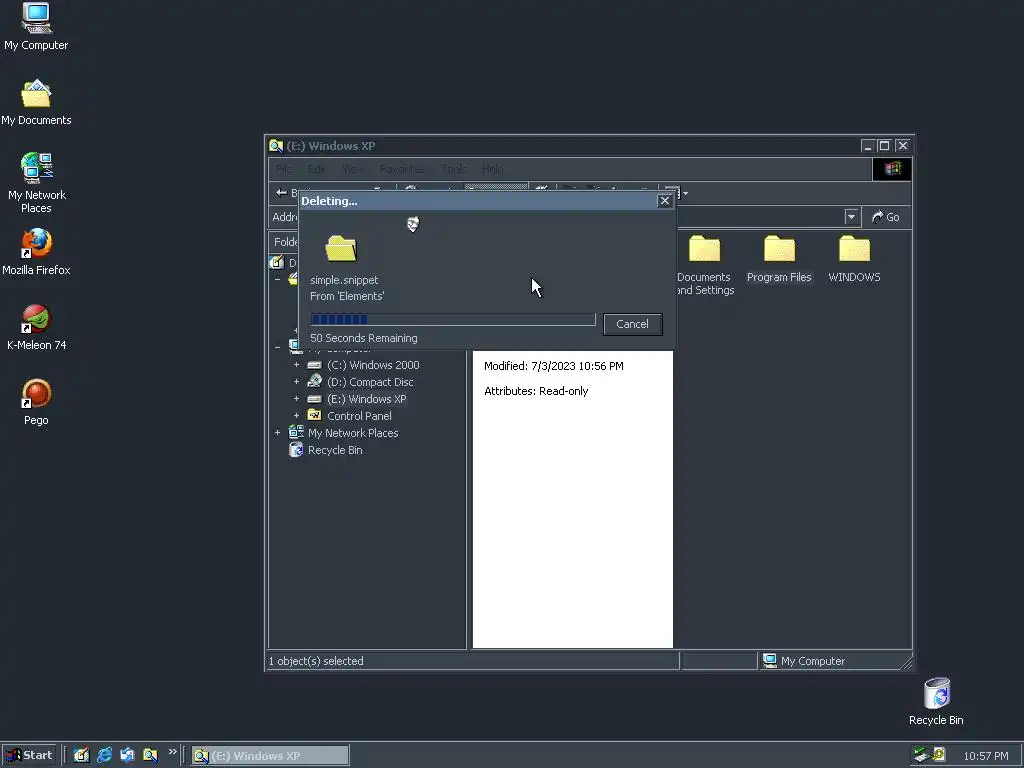Viewport: 1024px width, 768px height.
Task: Select Control Panel in folder tree
Action: [359, 416]
